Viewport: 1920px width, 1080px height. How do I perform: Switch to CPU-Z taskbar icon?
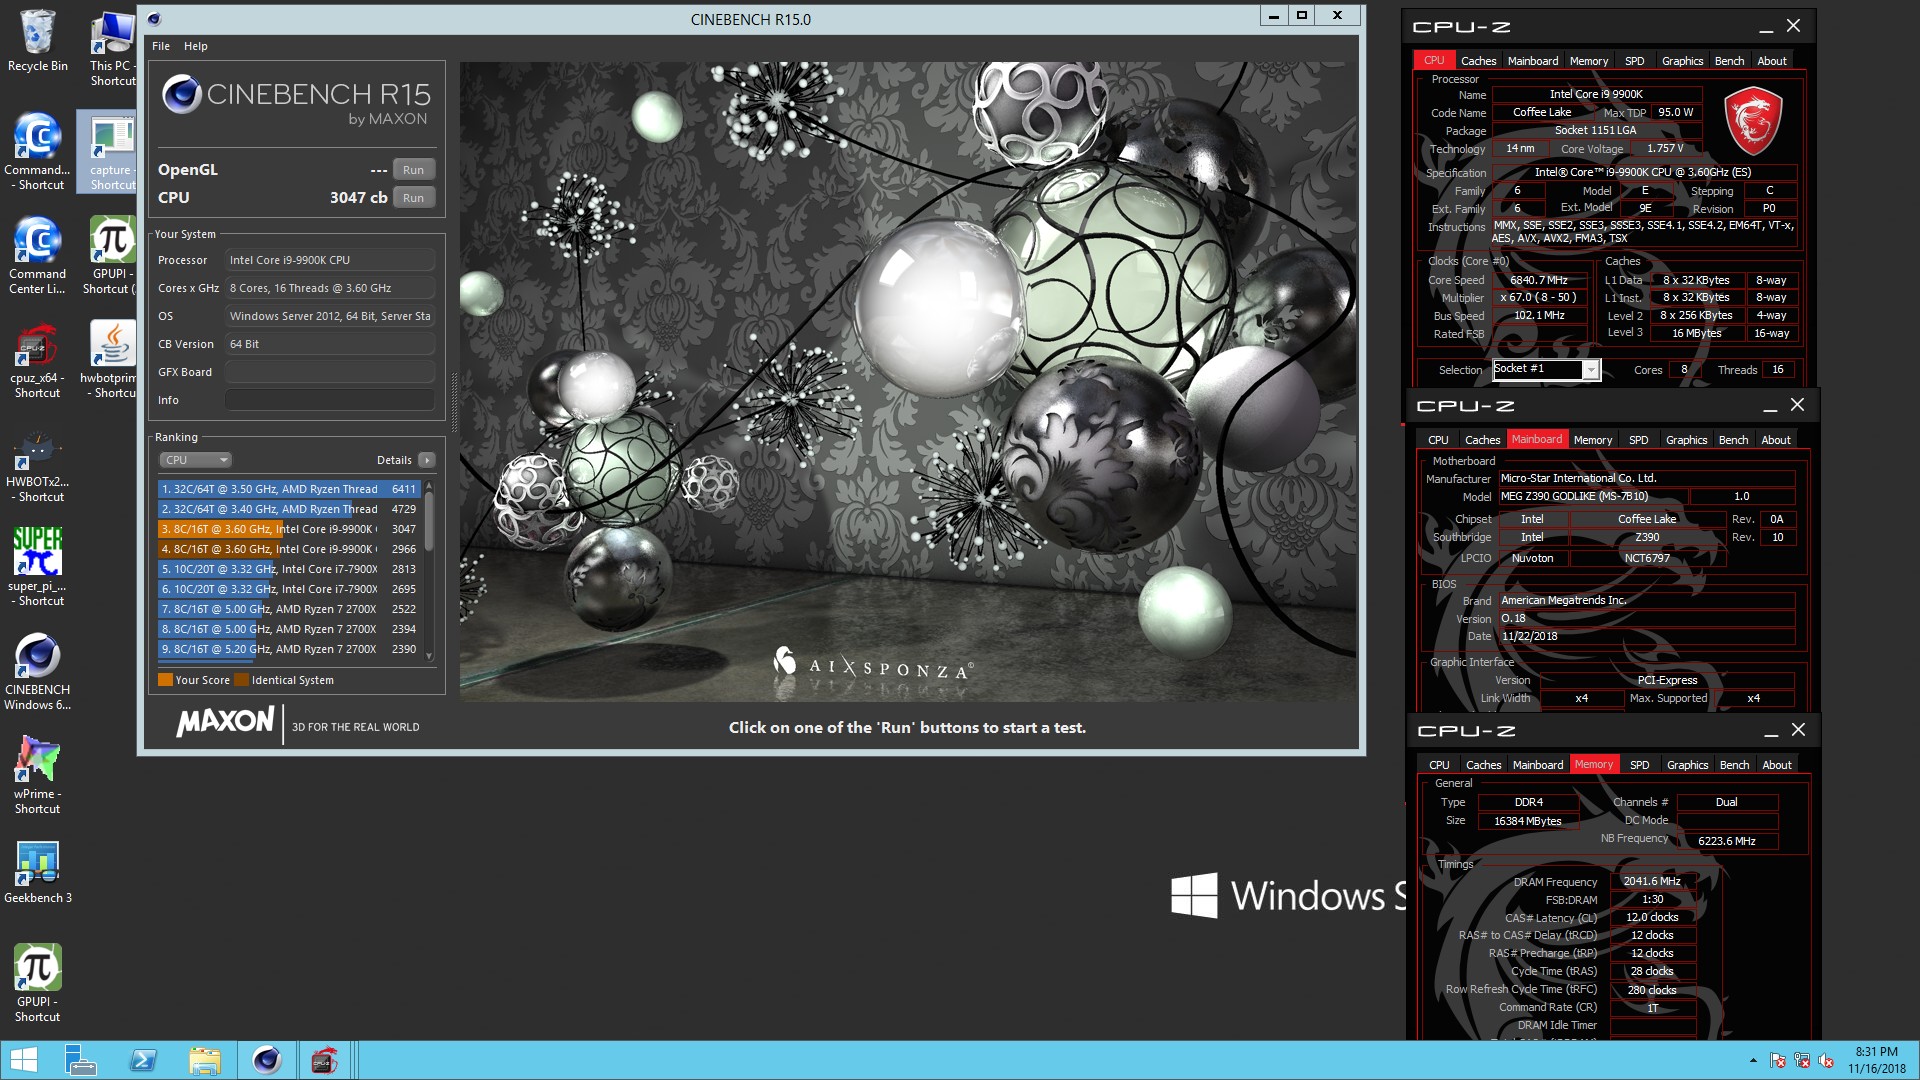pos(324,1060)
